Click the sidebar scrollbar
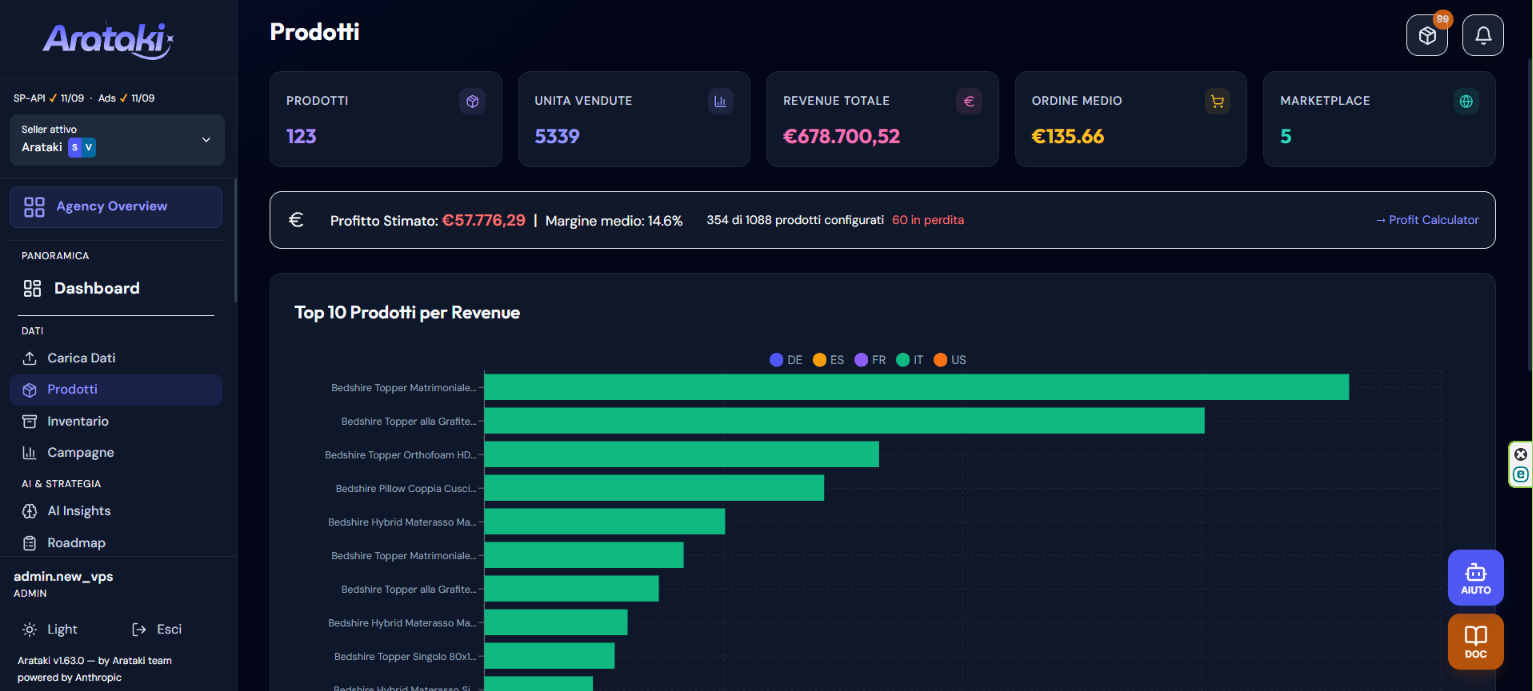1533x691 pixels. (x=235, y=240)
